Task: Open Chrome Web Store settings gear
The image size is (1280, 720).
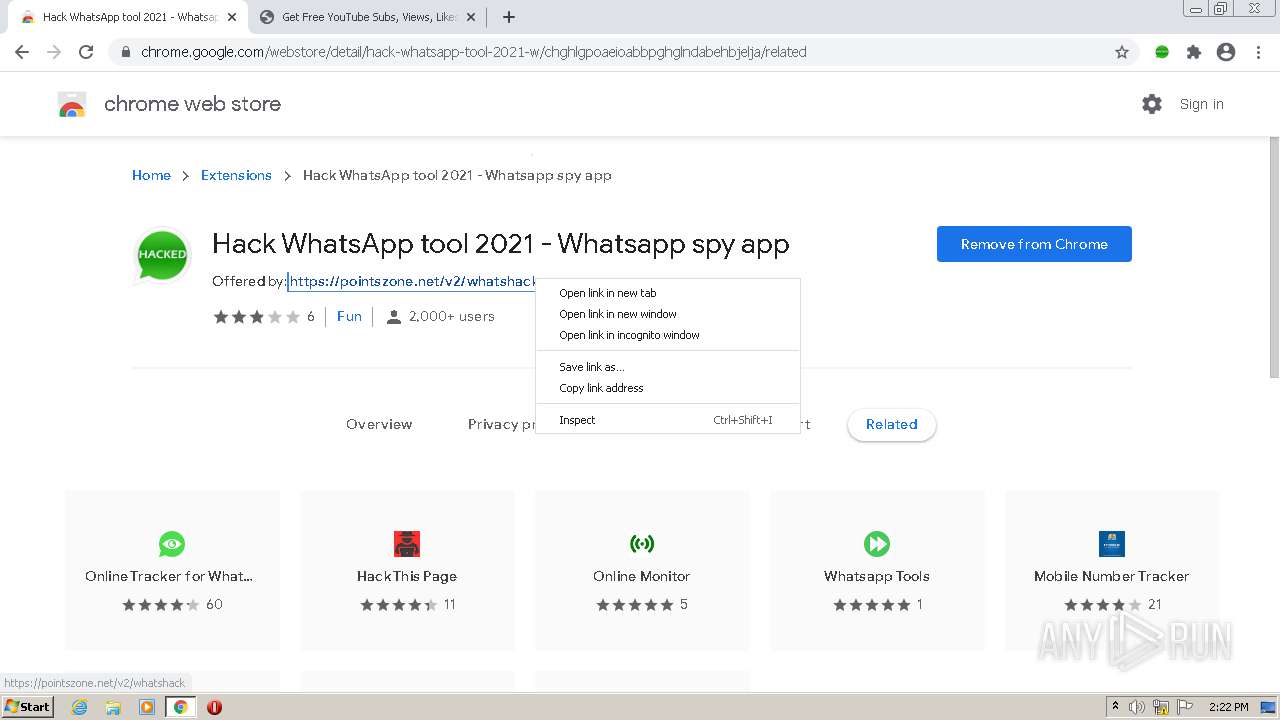Action: point(1152,104)
